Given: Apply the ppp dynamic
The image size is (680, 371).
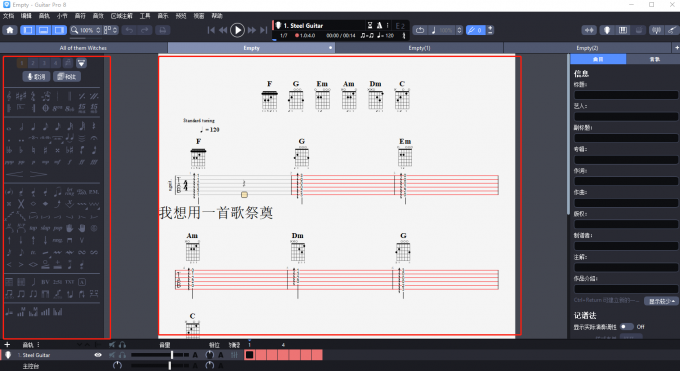Looking at the screenshot, I should point(9,162).
